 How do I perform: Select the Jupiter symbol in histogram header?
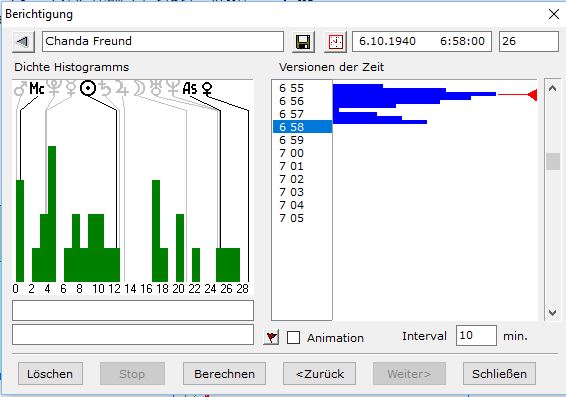122,88
